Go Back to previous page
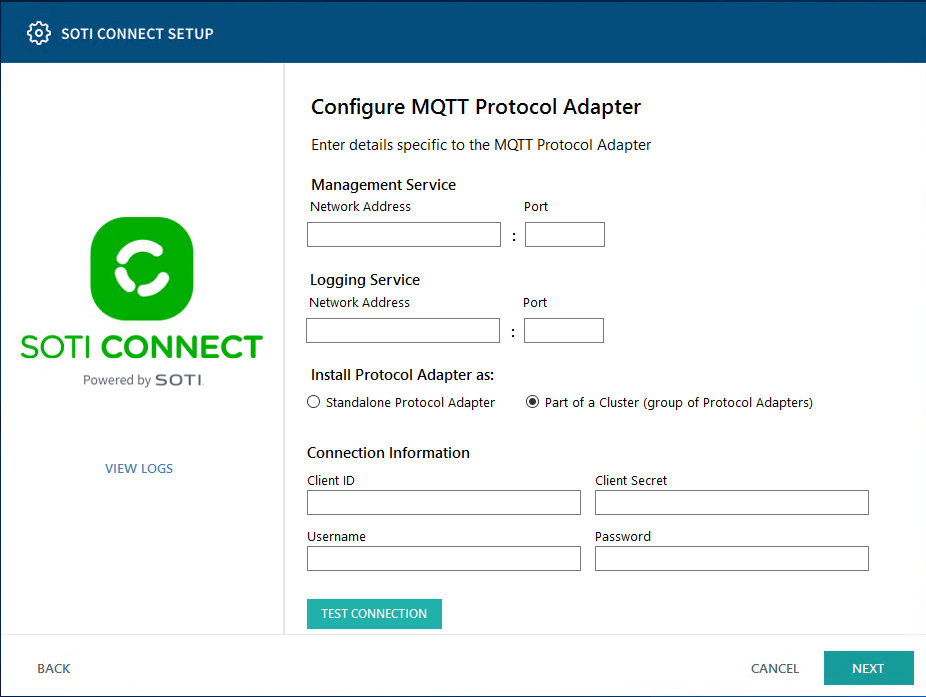The height and width of the screenshot is (697, 926). pos(54,668)
